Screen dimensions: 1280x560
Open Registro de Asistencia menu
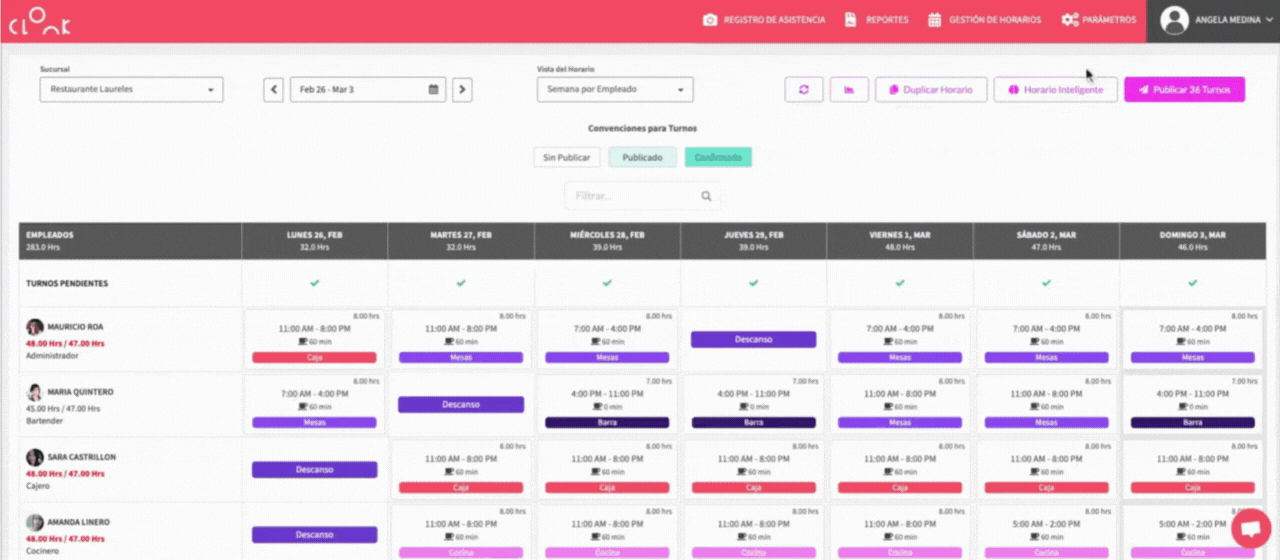764,20
